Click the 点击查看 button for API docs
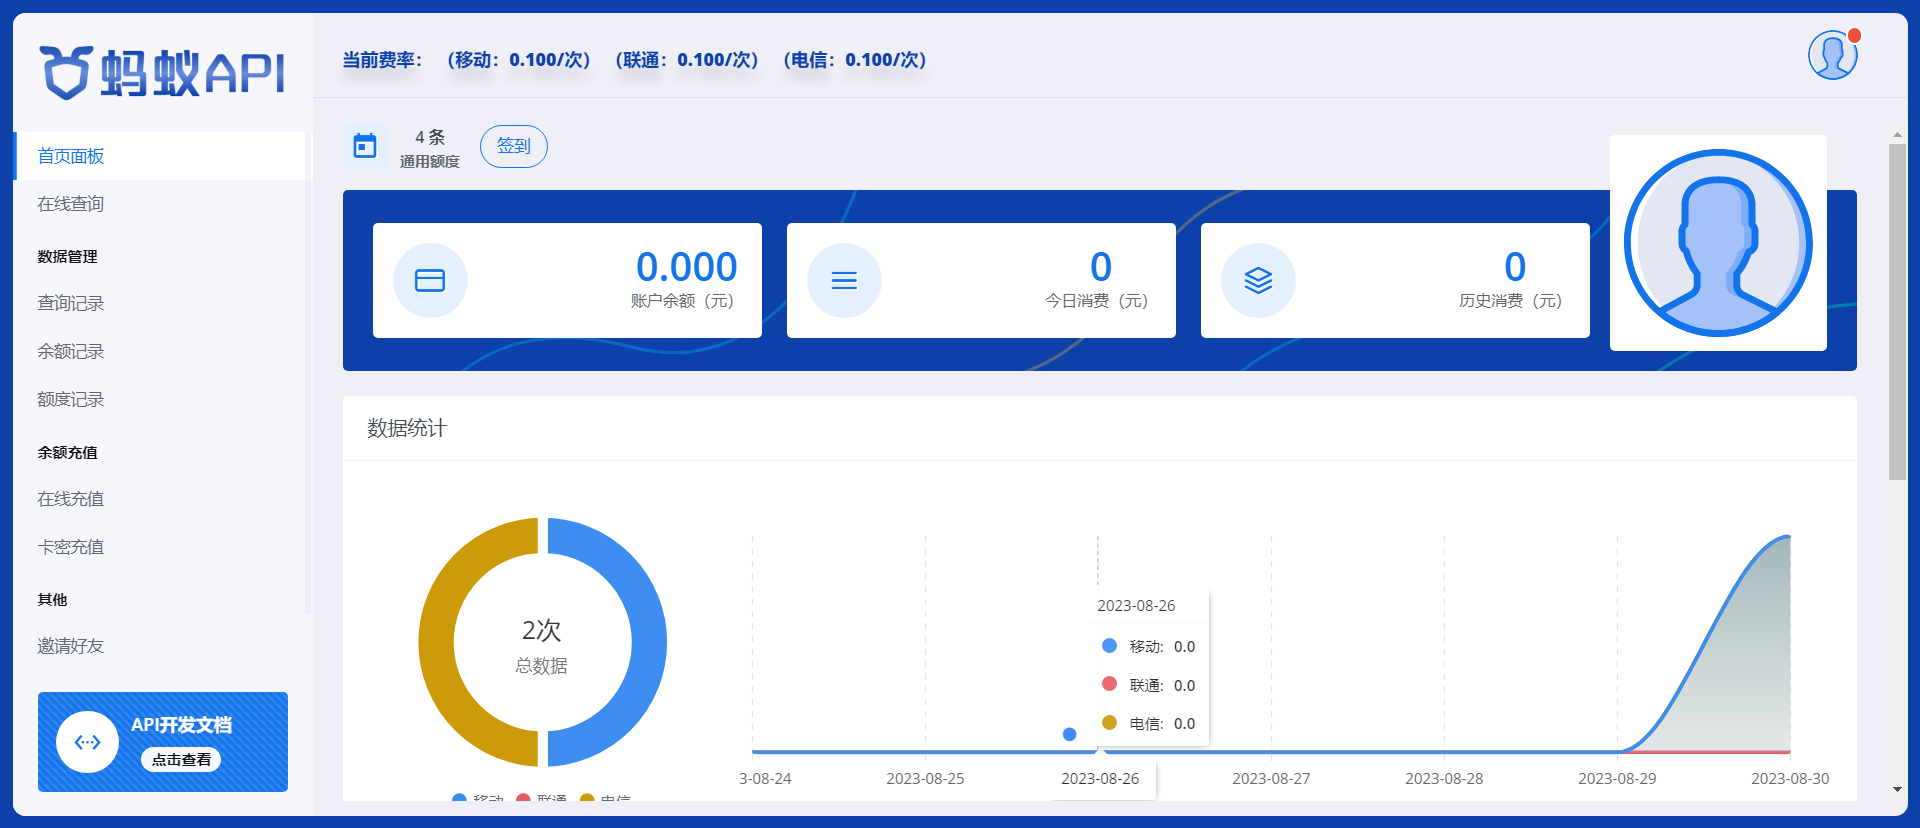The width and height of the screenshot is (1920, 828). pyautogui.click(x=181, y=760)
